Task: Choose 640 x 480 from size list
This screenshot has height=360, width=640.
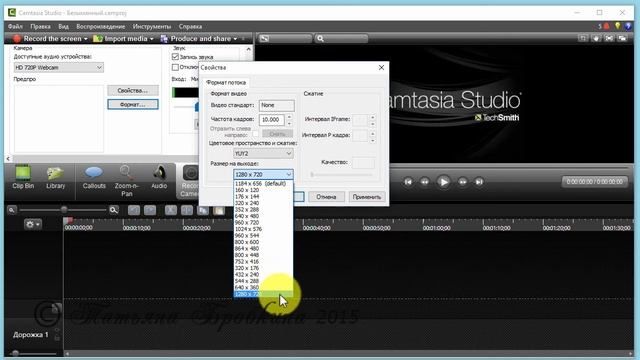Action: [263, 216]
